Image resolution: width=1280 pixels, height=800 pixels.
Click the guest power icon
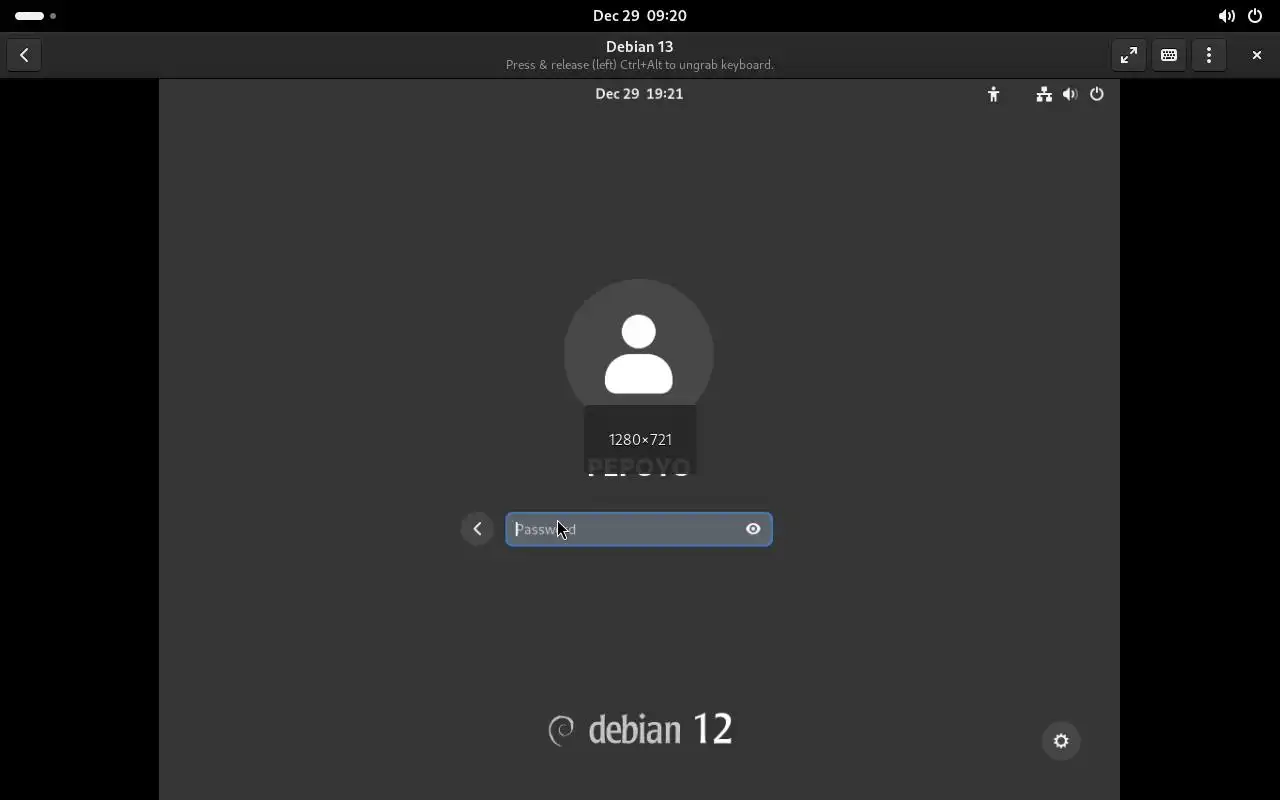tap(1097, 94)
